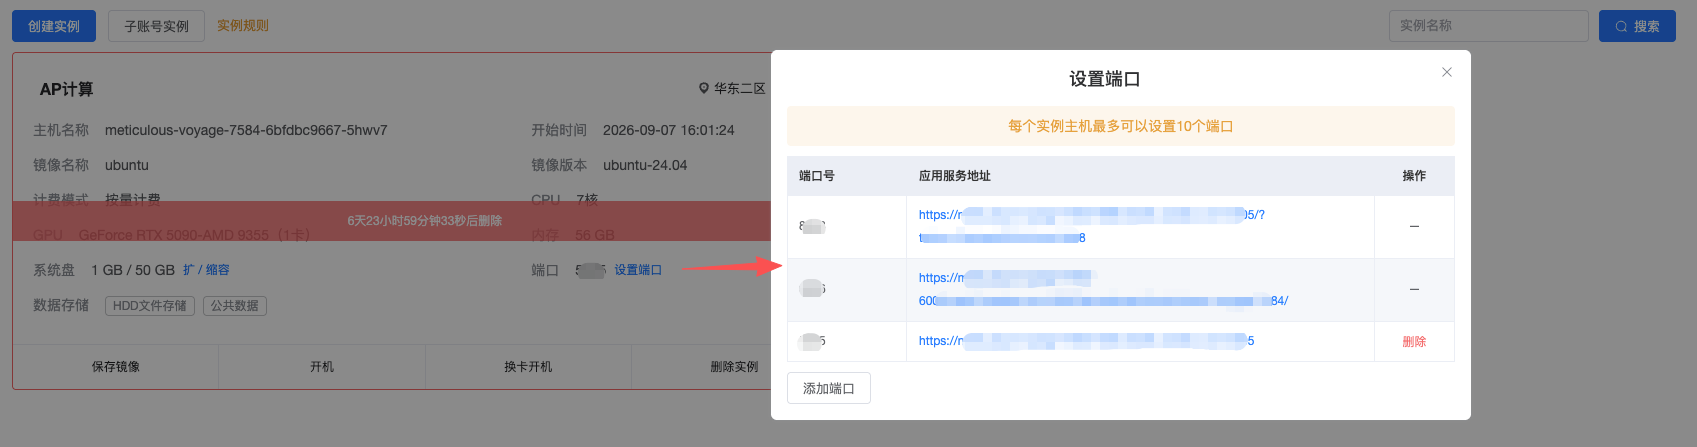1697x447 pixels.
Task: Select the HDD文件存储 tag
Action: (x=150, y=306)
